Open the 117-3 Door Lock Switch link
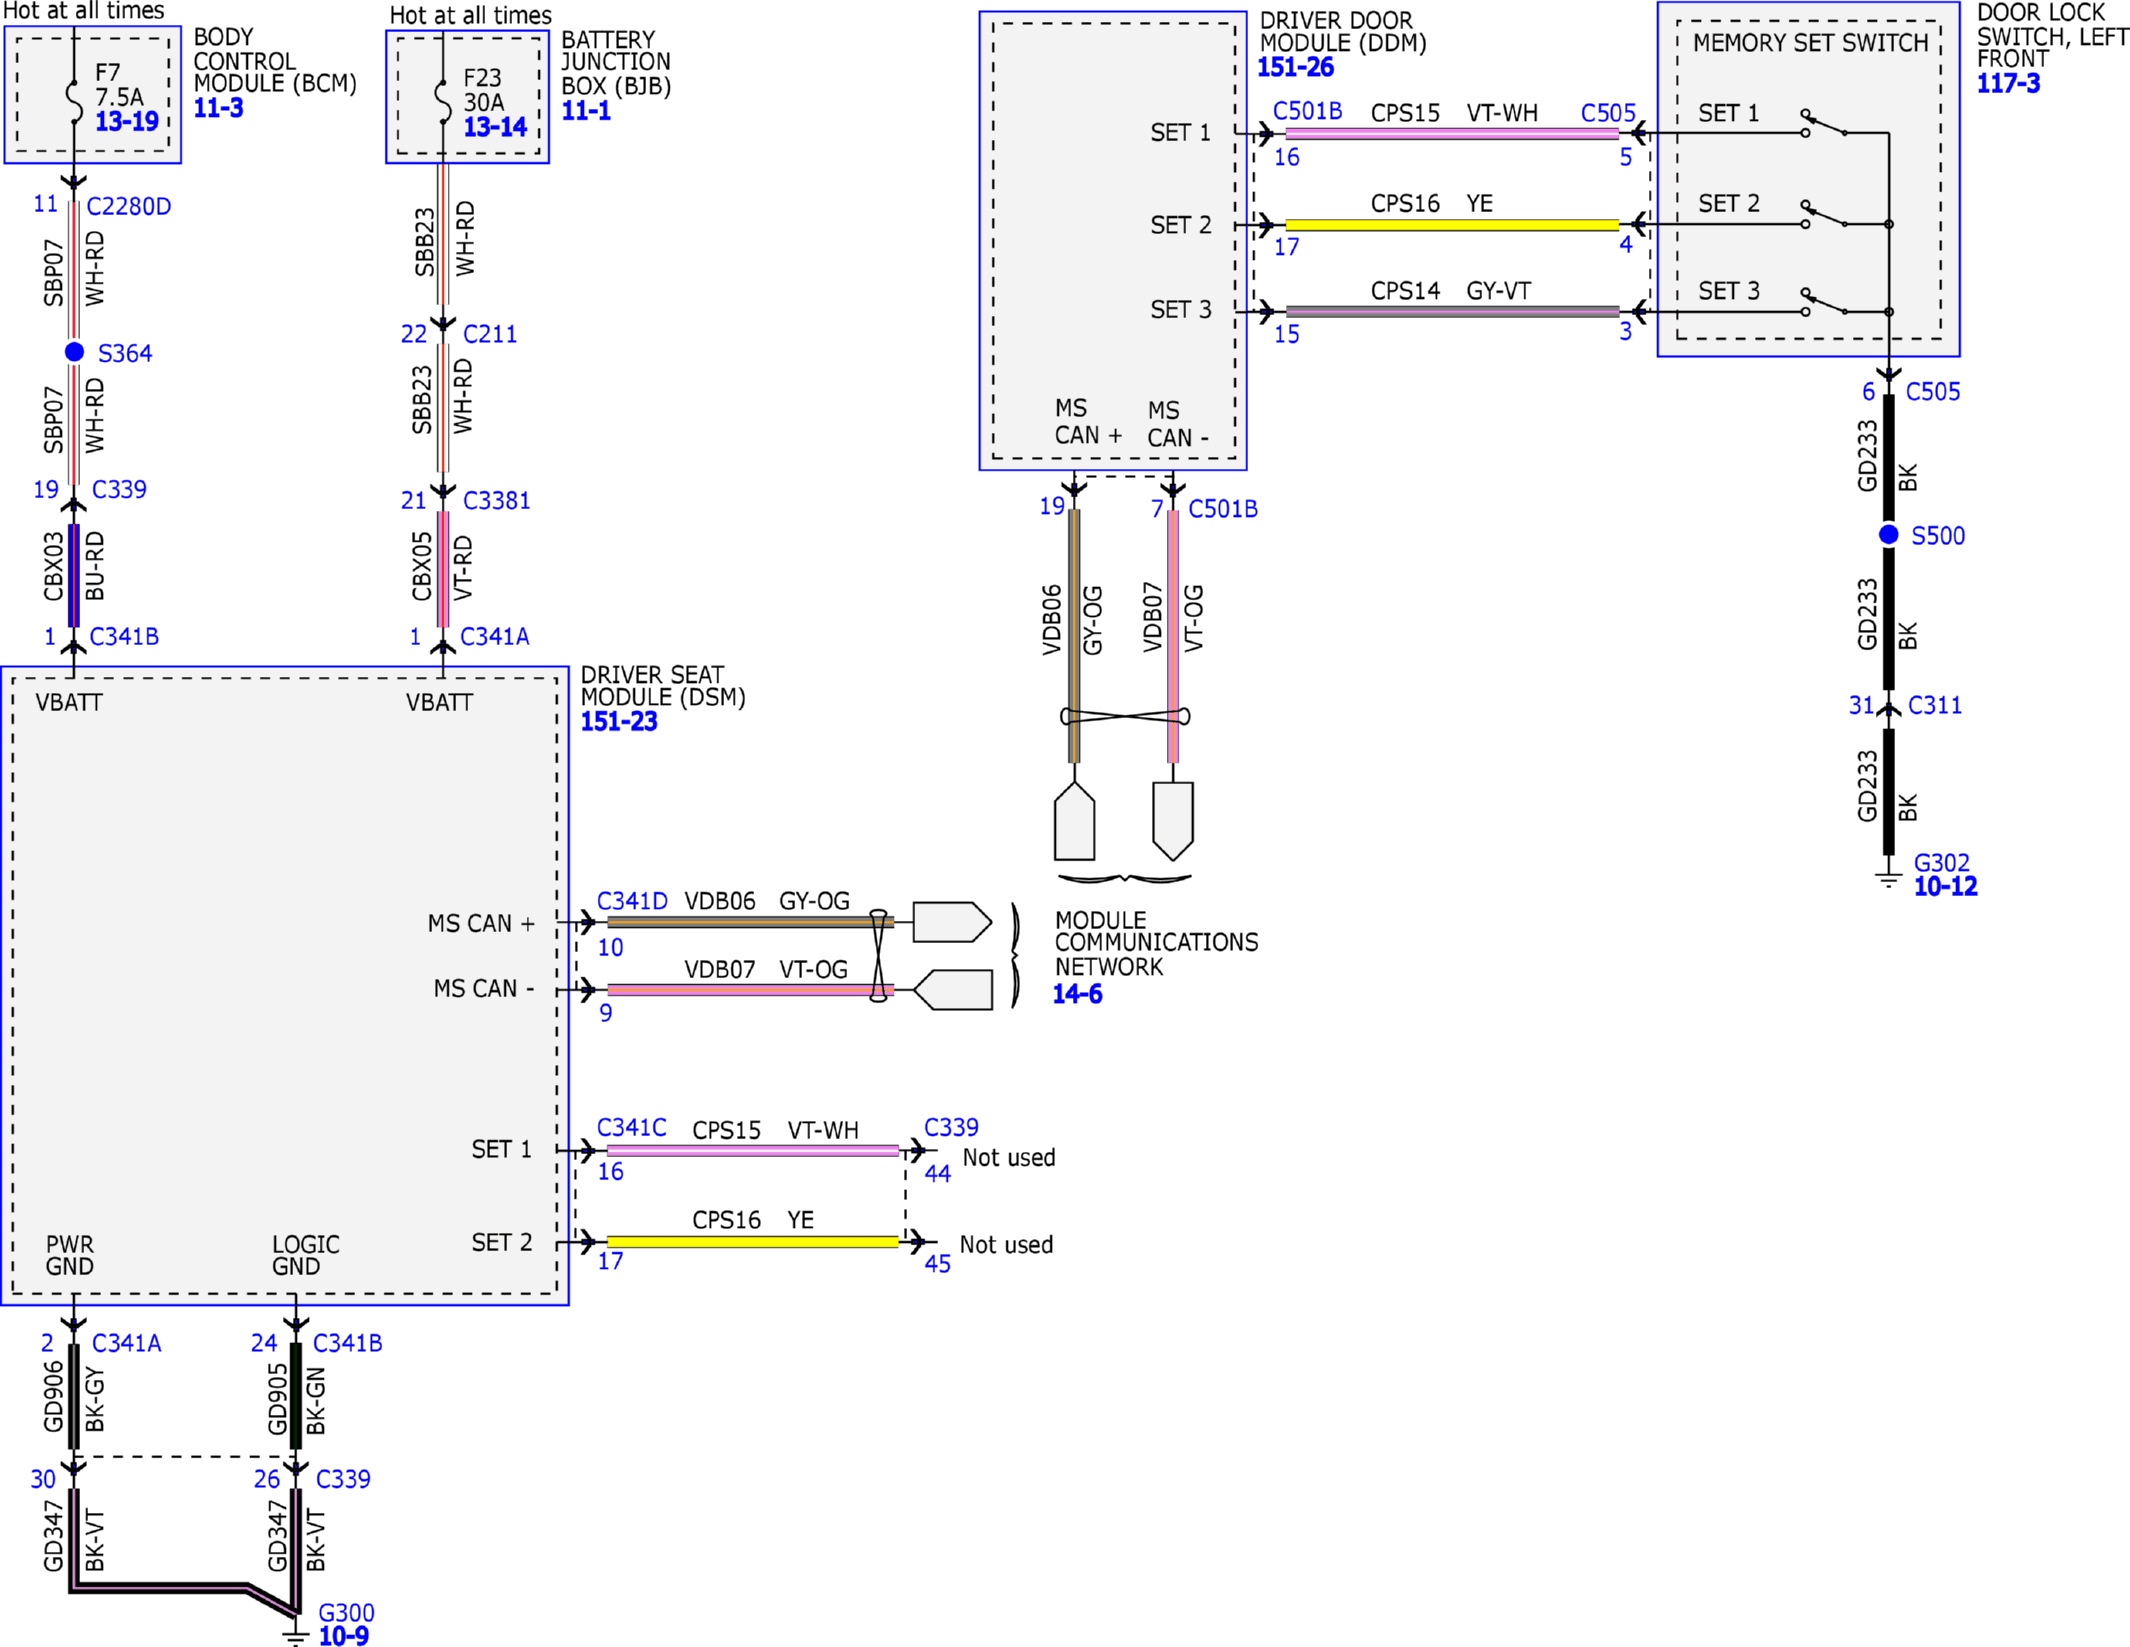Image resolution: width=2130 pixels, height=1647 pixels. (2008, 84)
